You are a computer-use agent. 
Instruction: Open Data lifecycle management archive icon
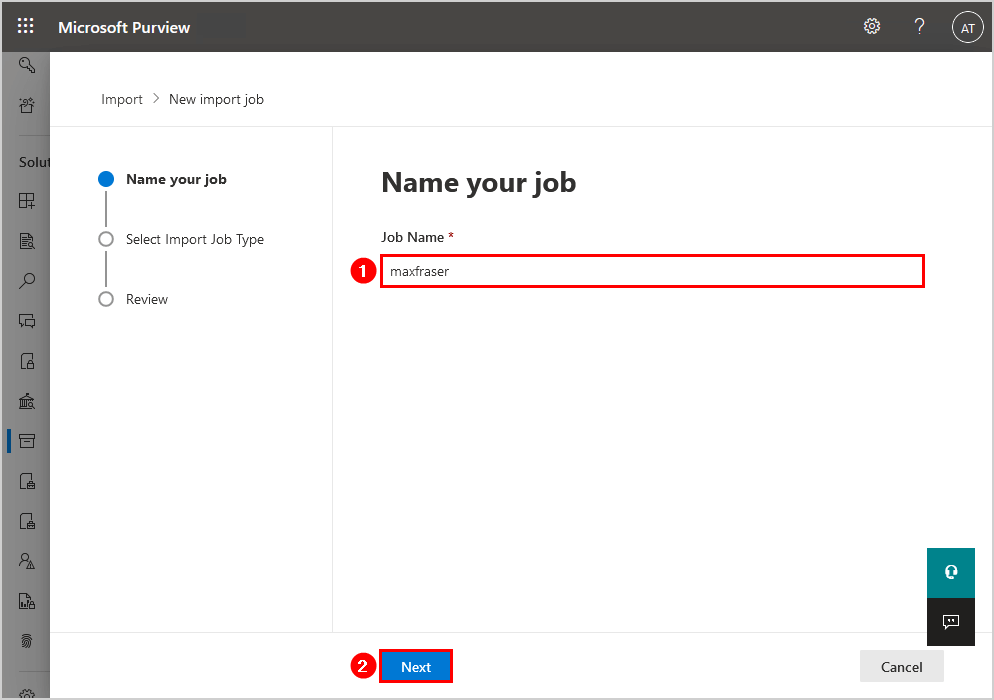tap(27, 441)
